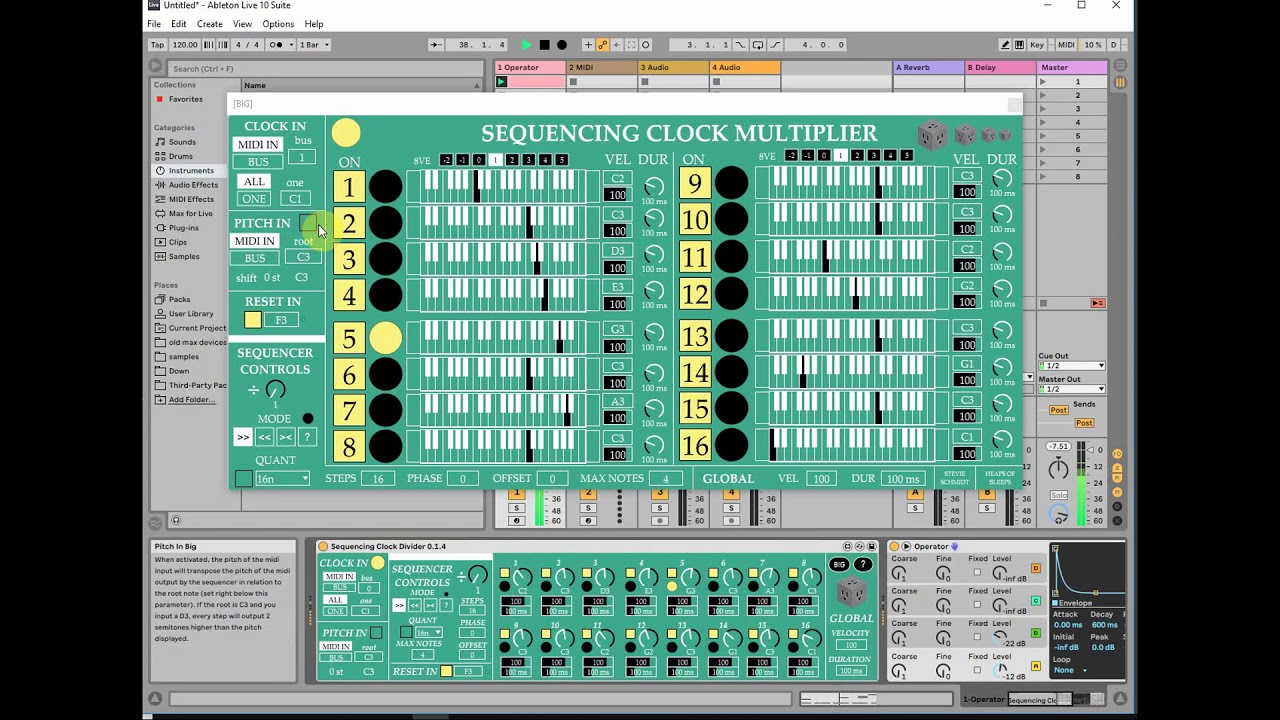Open the Operator Loop None dropdown
Screen dimensions: 1280x720
pyautogui.click(x=1069, y=670)
